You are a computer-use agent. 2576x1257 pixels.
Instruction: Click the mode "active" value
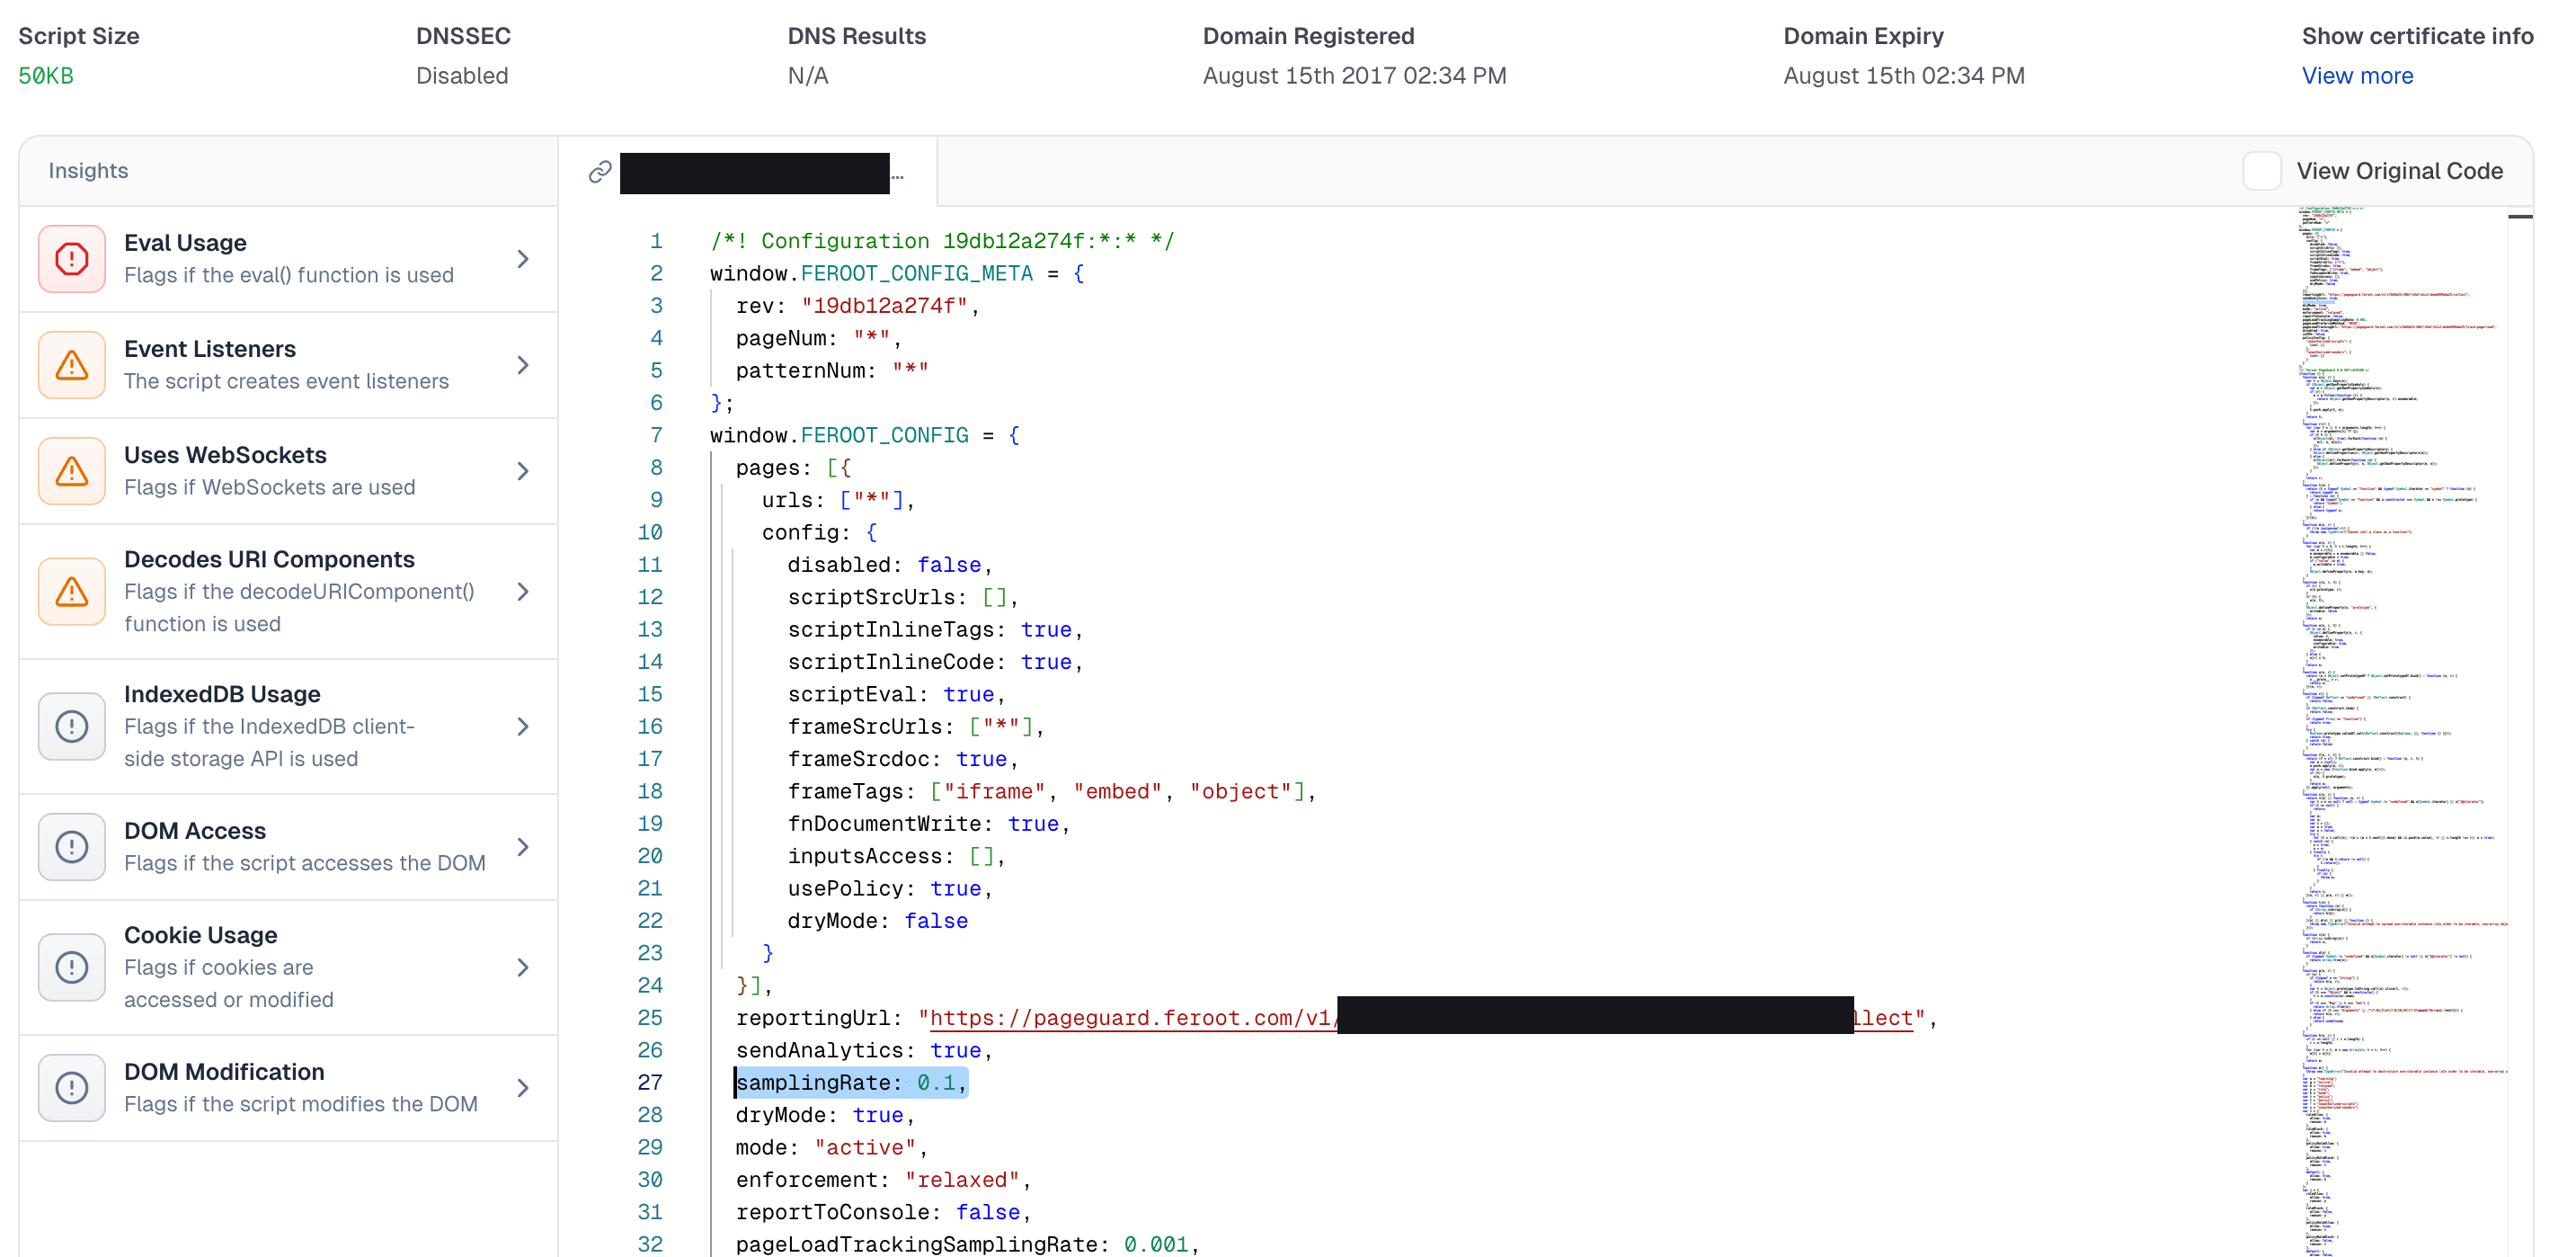pyautogui.click(x=865, y=1147)
